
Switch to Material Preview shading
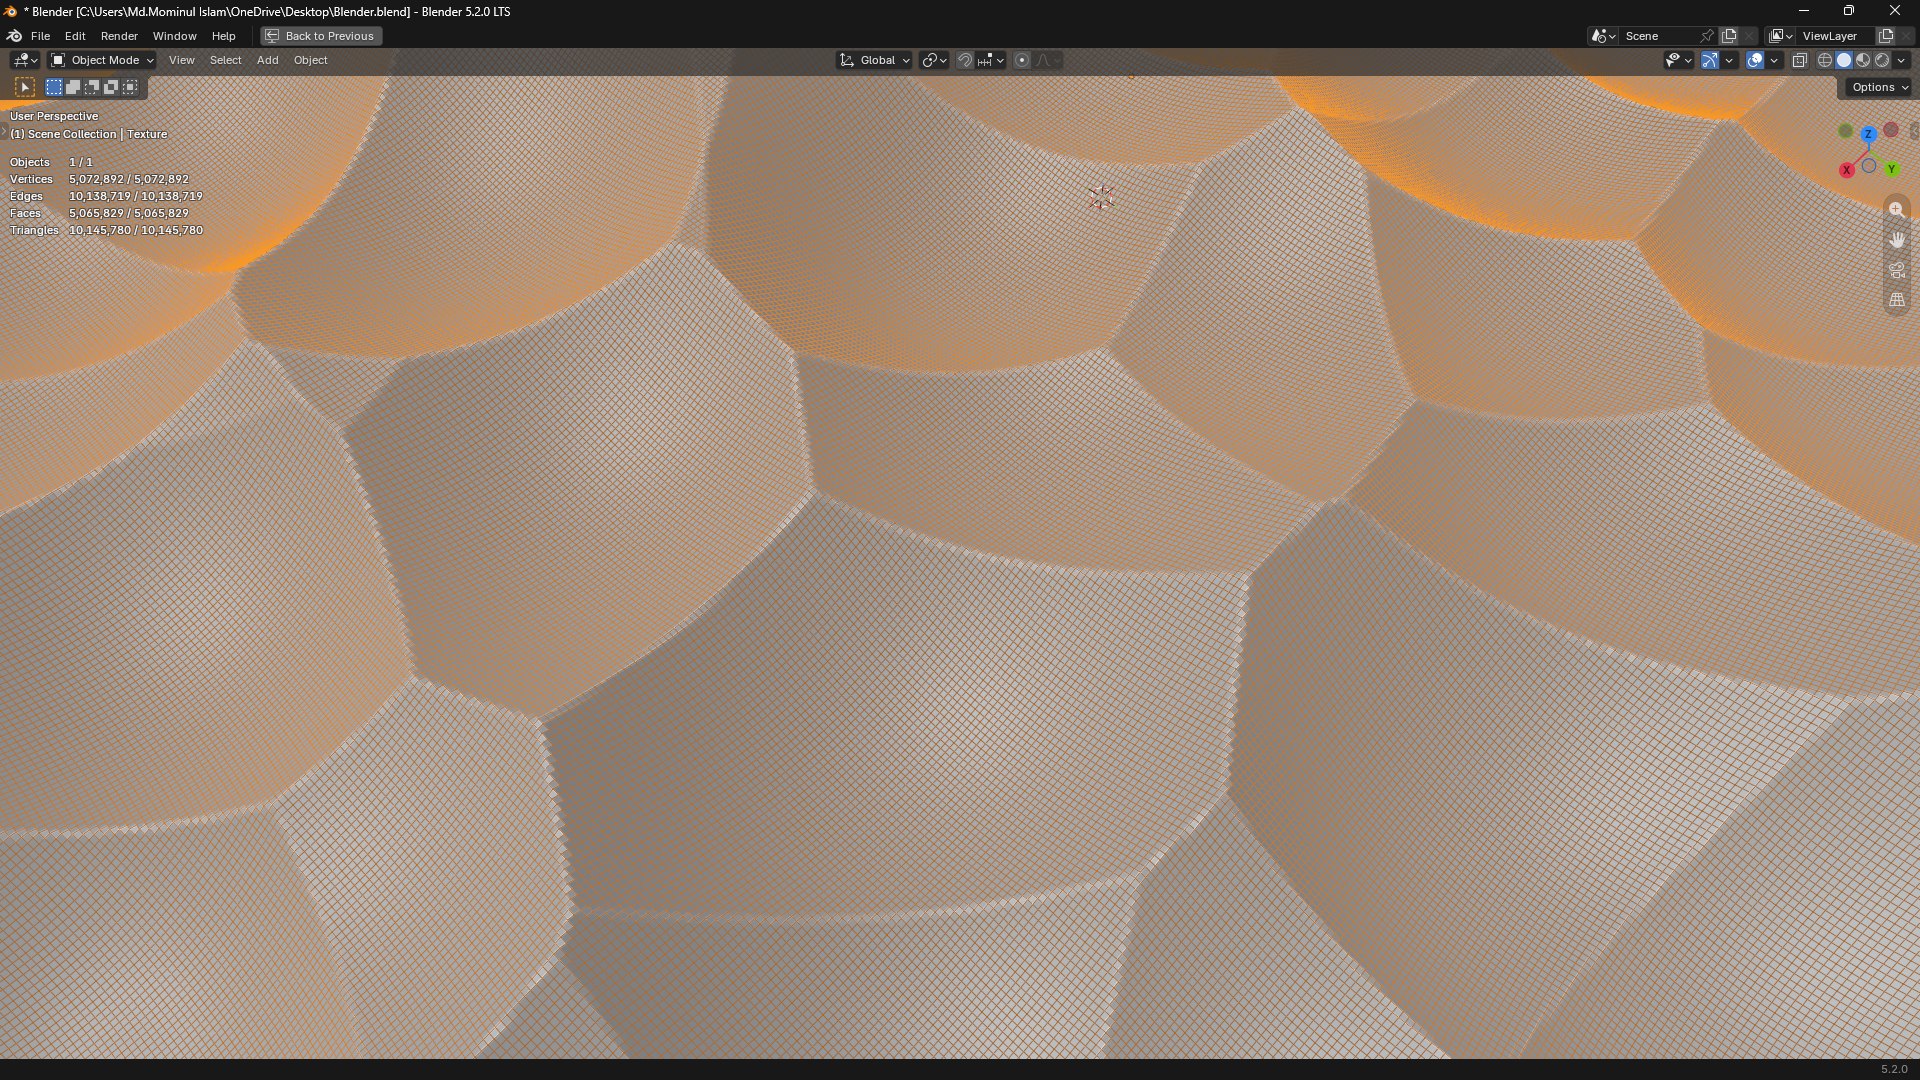pyautogui.click(x=1863, y=60)
